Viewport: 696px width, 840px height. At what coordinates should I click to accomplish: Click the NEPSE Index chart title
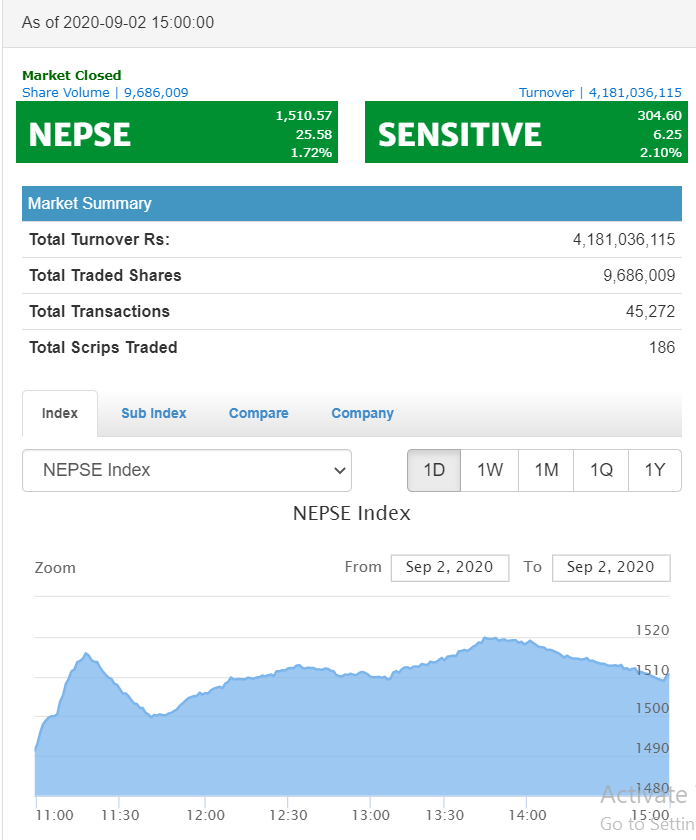(351, 513)
